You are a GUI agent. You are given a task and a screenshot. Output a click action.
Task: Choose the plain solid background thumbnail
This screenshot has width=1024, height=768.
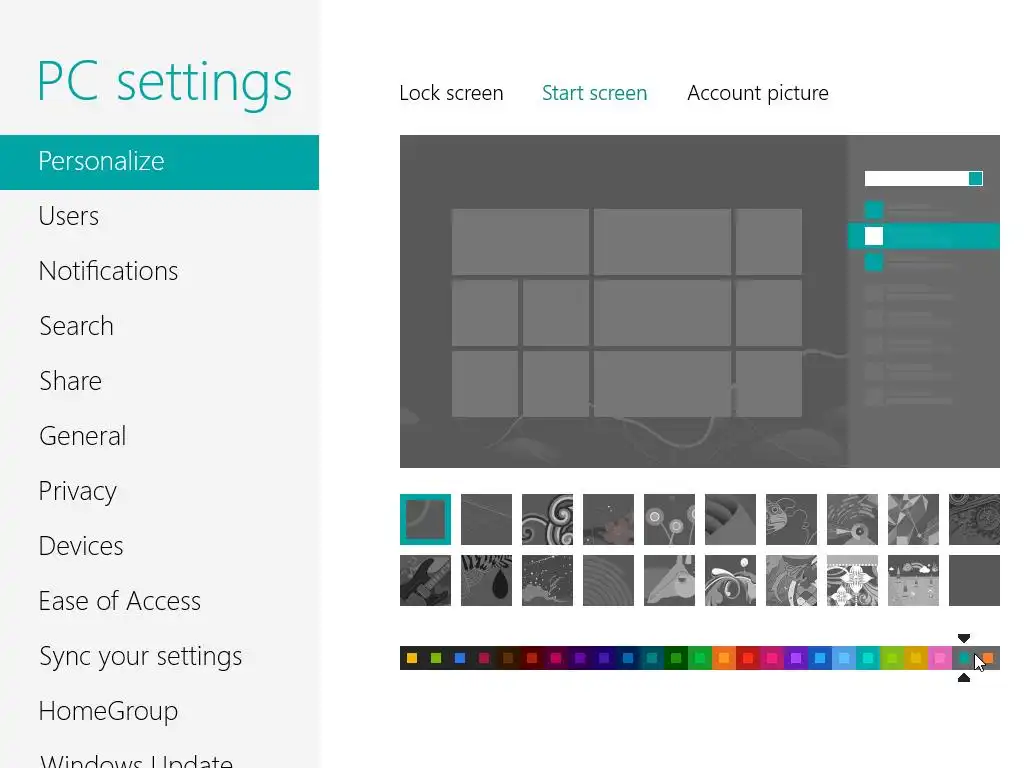click(x=974, y=581)
